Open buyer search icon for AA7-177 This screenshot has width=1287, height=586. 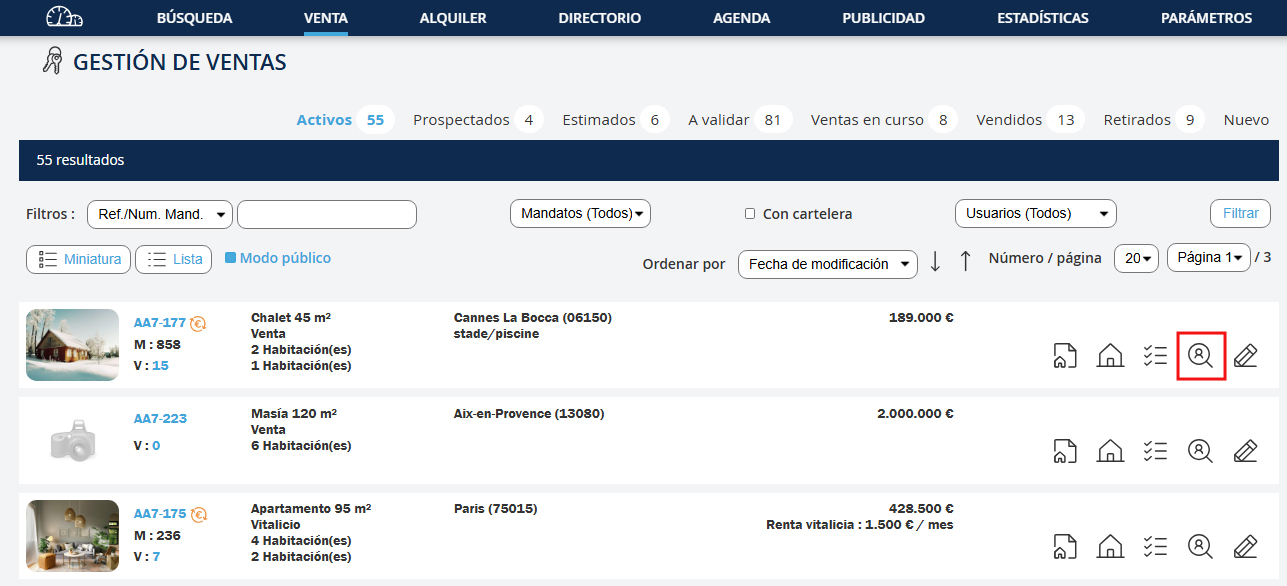click(x=1200, y=355)
